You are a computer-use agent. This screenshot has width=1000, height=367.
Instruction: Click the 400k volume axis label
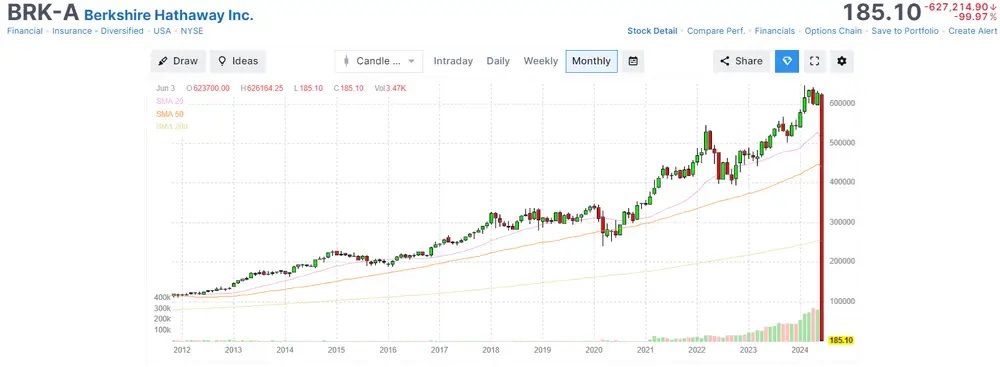[x=161, y=297]
